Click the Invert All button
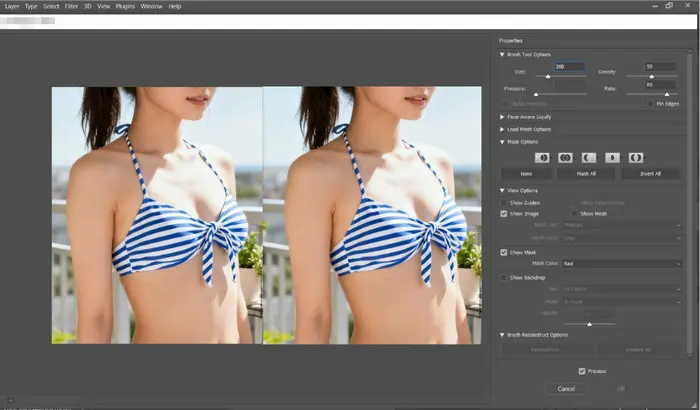Screen dimensions: 700x410 click(x=650, y=174)
